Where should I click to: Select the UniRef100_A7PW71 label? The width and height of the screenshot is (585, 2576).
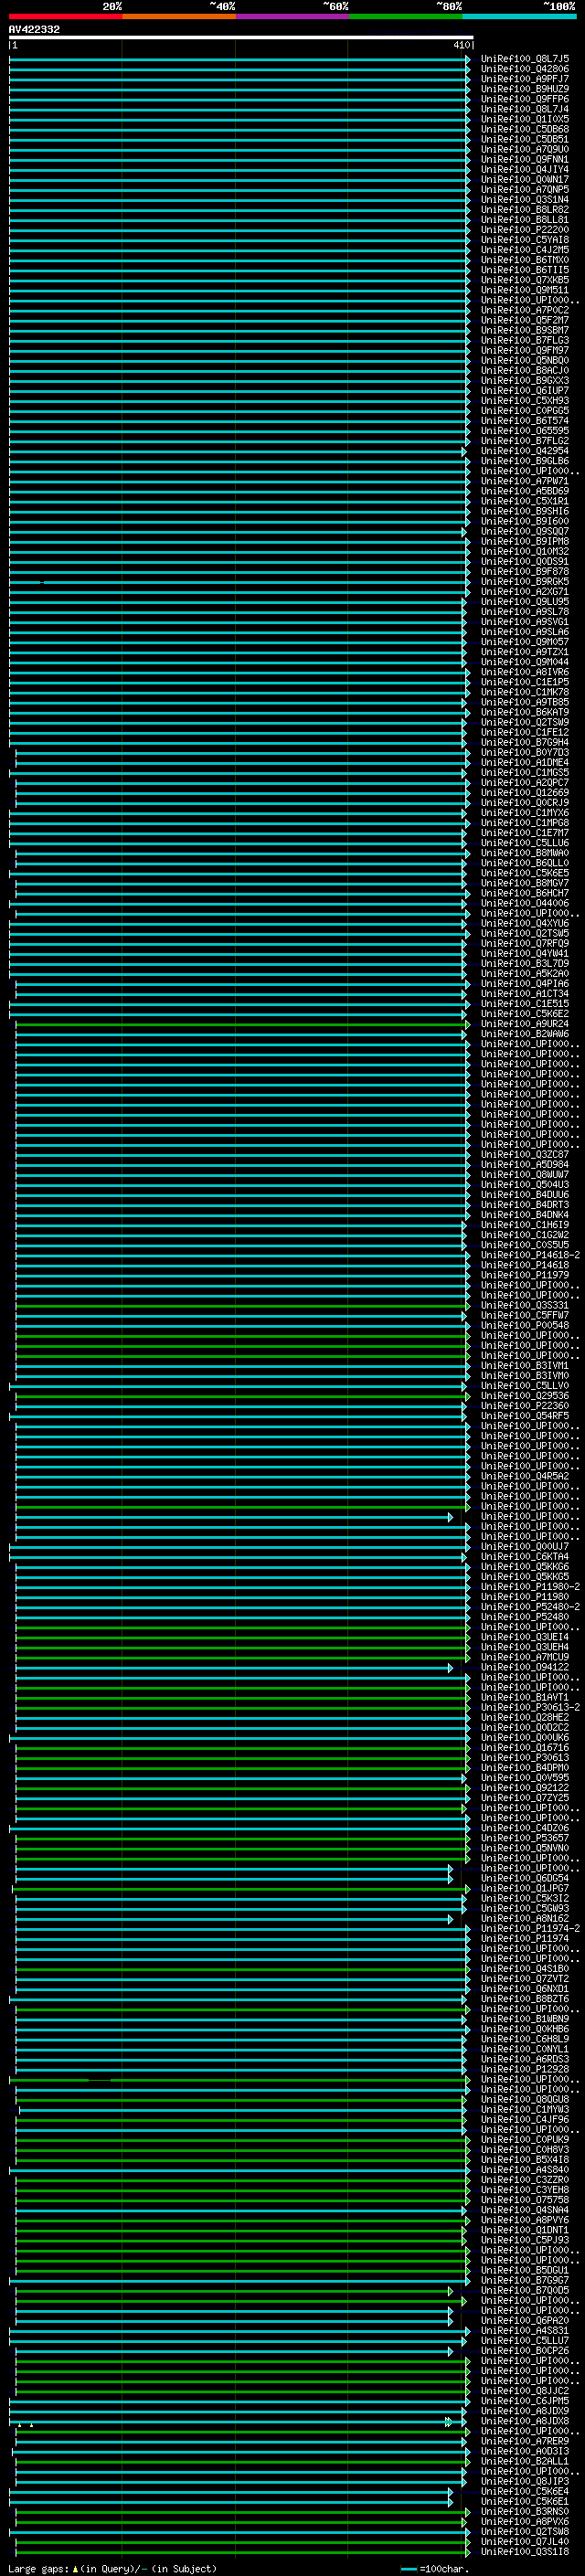pos(525,481)
